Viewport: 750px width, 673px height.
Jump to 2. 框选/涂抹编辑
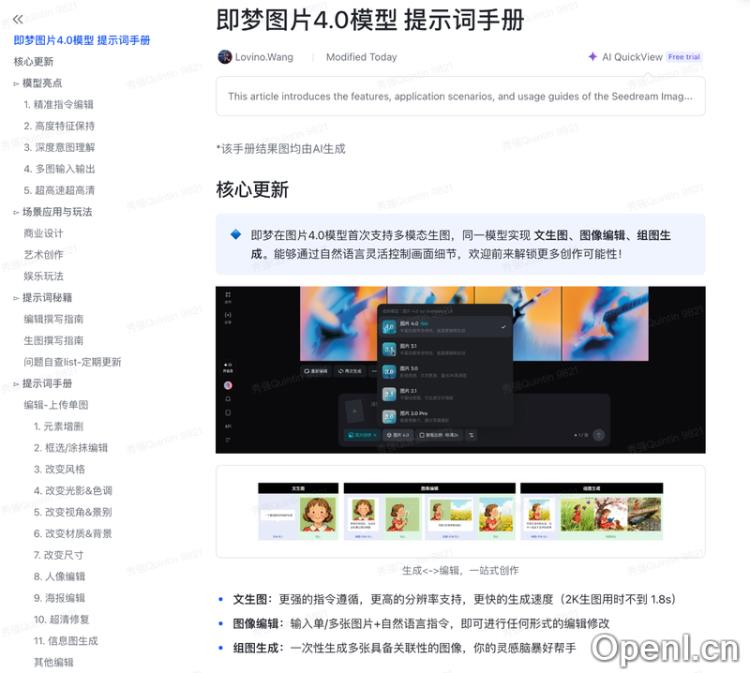pos(71,448)
